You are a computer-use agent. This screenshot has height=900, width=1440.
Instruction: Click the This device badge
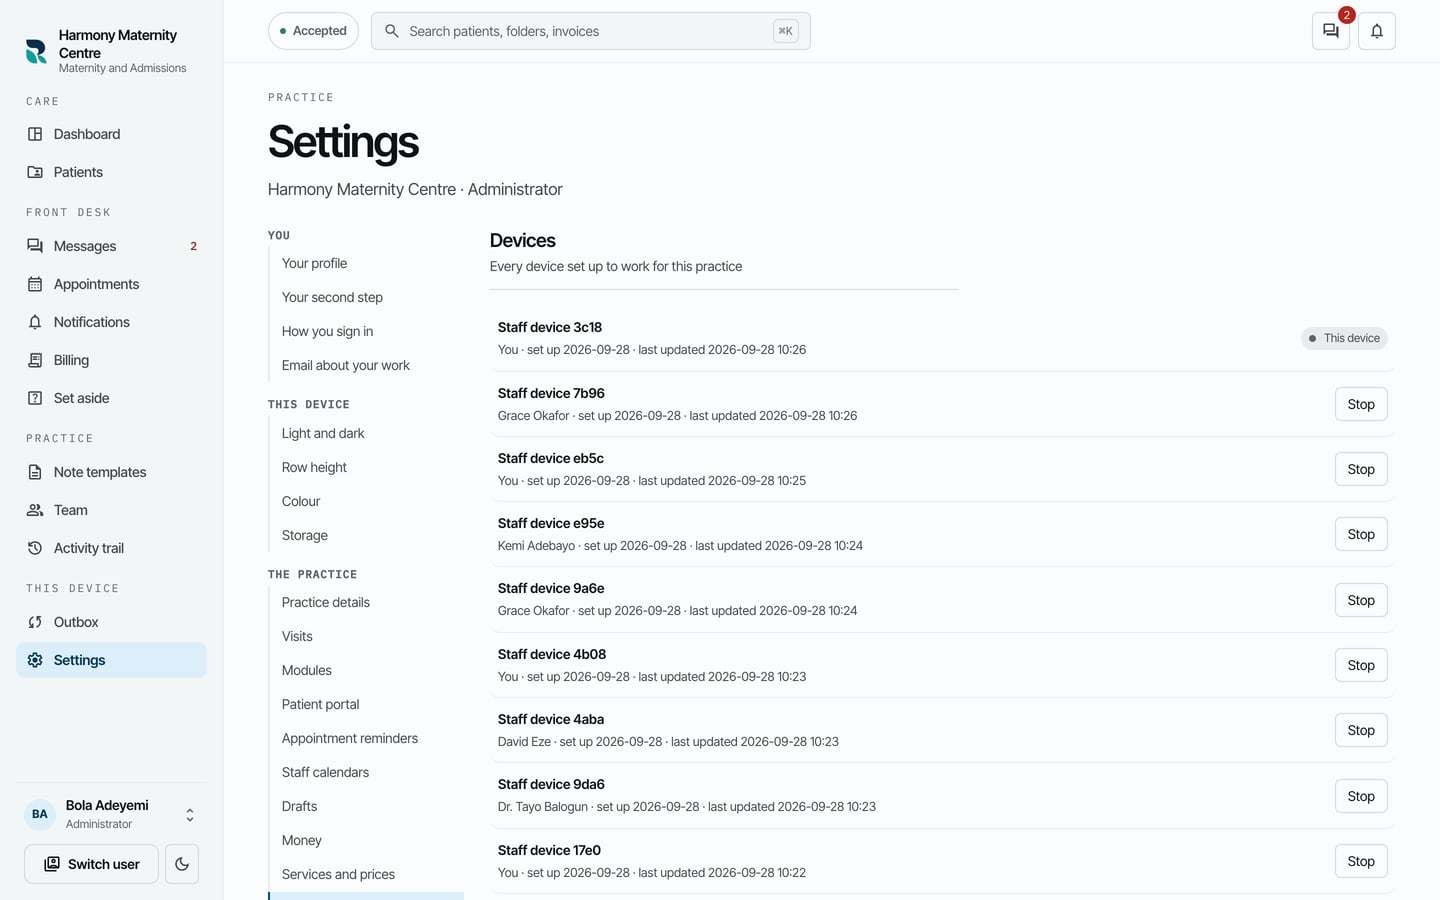pyautogui.click(x=1344, y=338)
